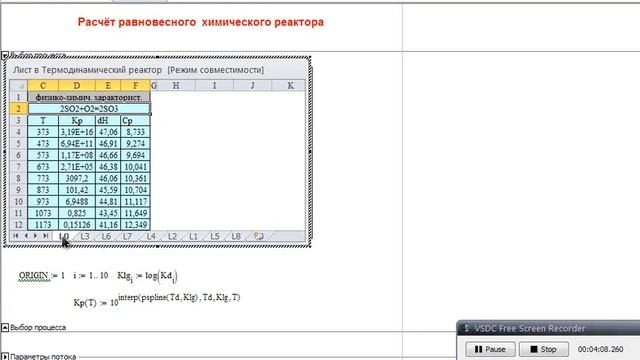Go to last sheet navigation arrow
The height and width of the screenshot is (360, 640).
click(x=46, y=236)
